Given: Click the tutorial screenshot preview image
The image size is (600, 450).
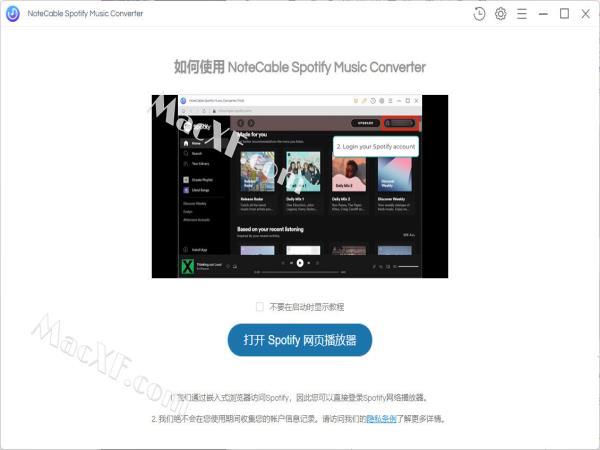Looking at the screenshot, I should pos(300,186).
